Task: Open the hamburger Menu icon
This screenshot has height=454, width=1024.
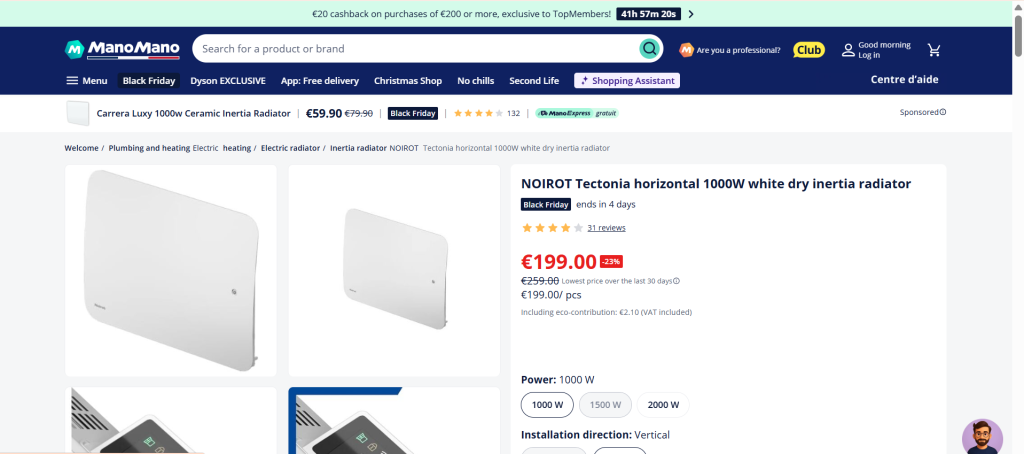Action: pyautogui.click(x=72, y=81)
